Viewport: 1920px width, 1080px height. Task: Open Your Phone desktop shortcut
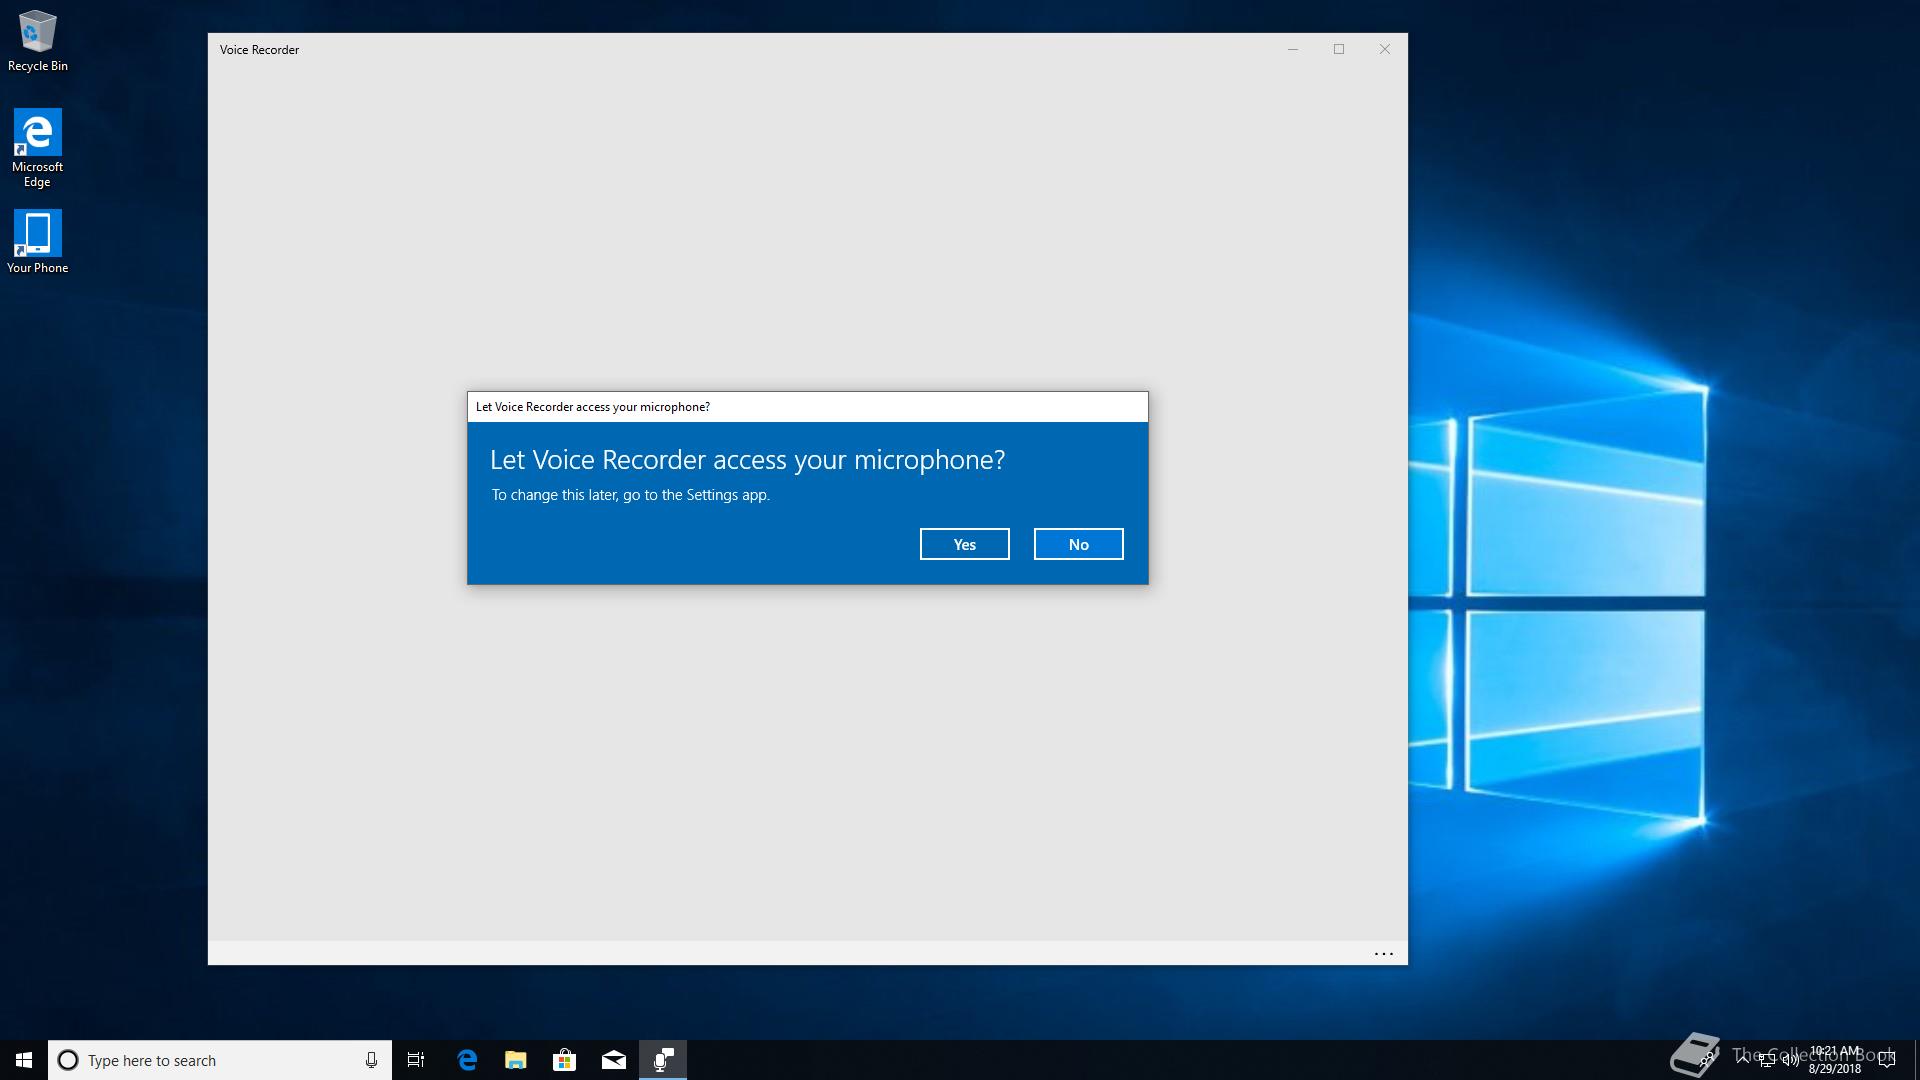pyautogui.click(x=38, y=242)
